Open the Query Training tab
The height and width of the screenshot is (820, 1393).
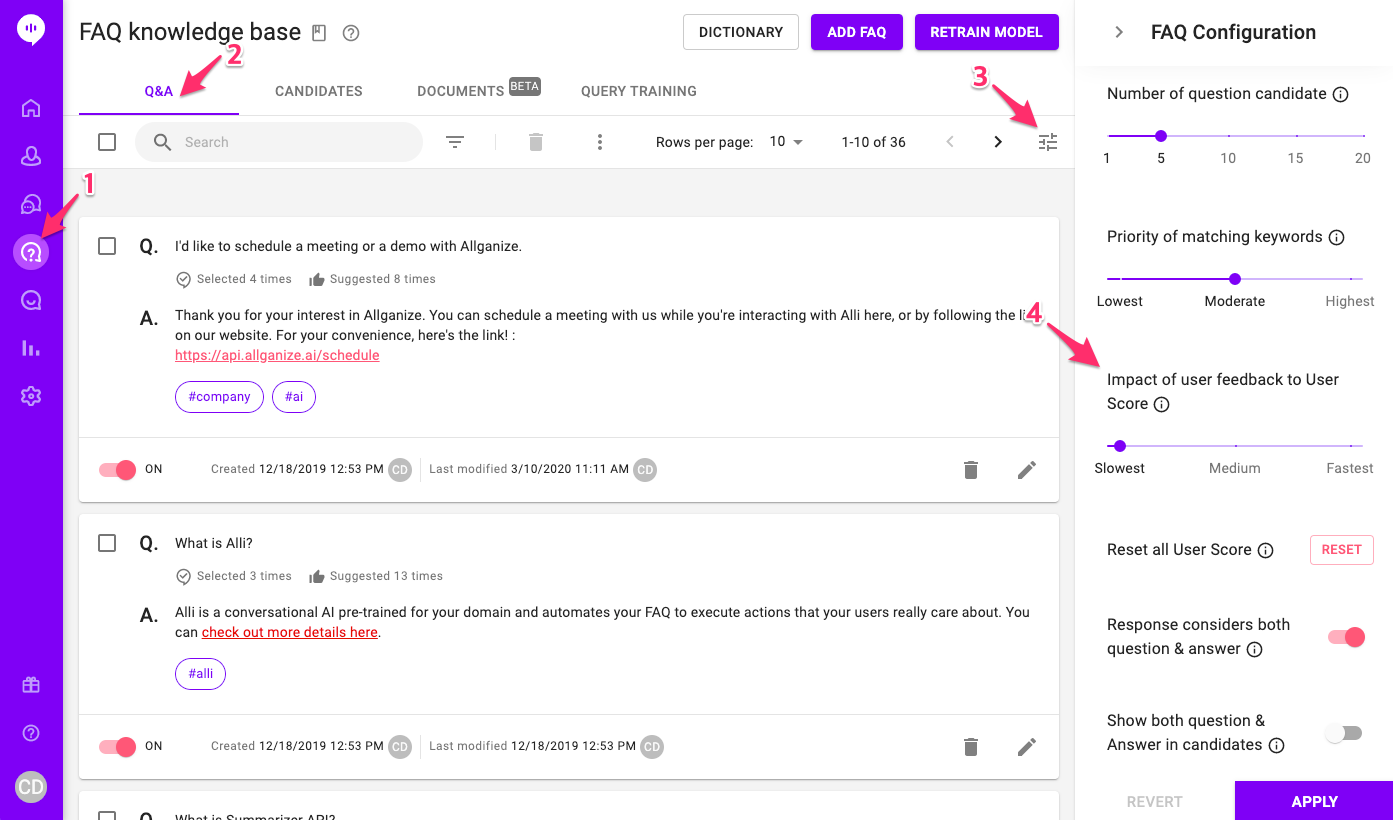(x=639, y=91)
